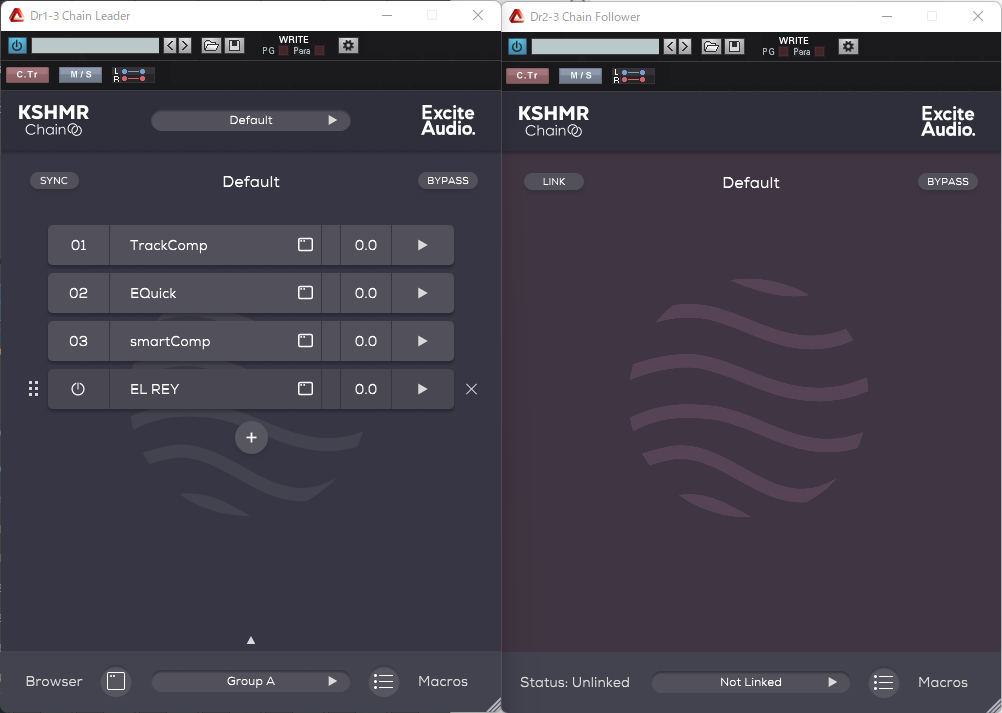Click BYPASS in Chain Follower

point(948,182)
